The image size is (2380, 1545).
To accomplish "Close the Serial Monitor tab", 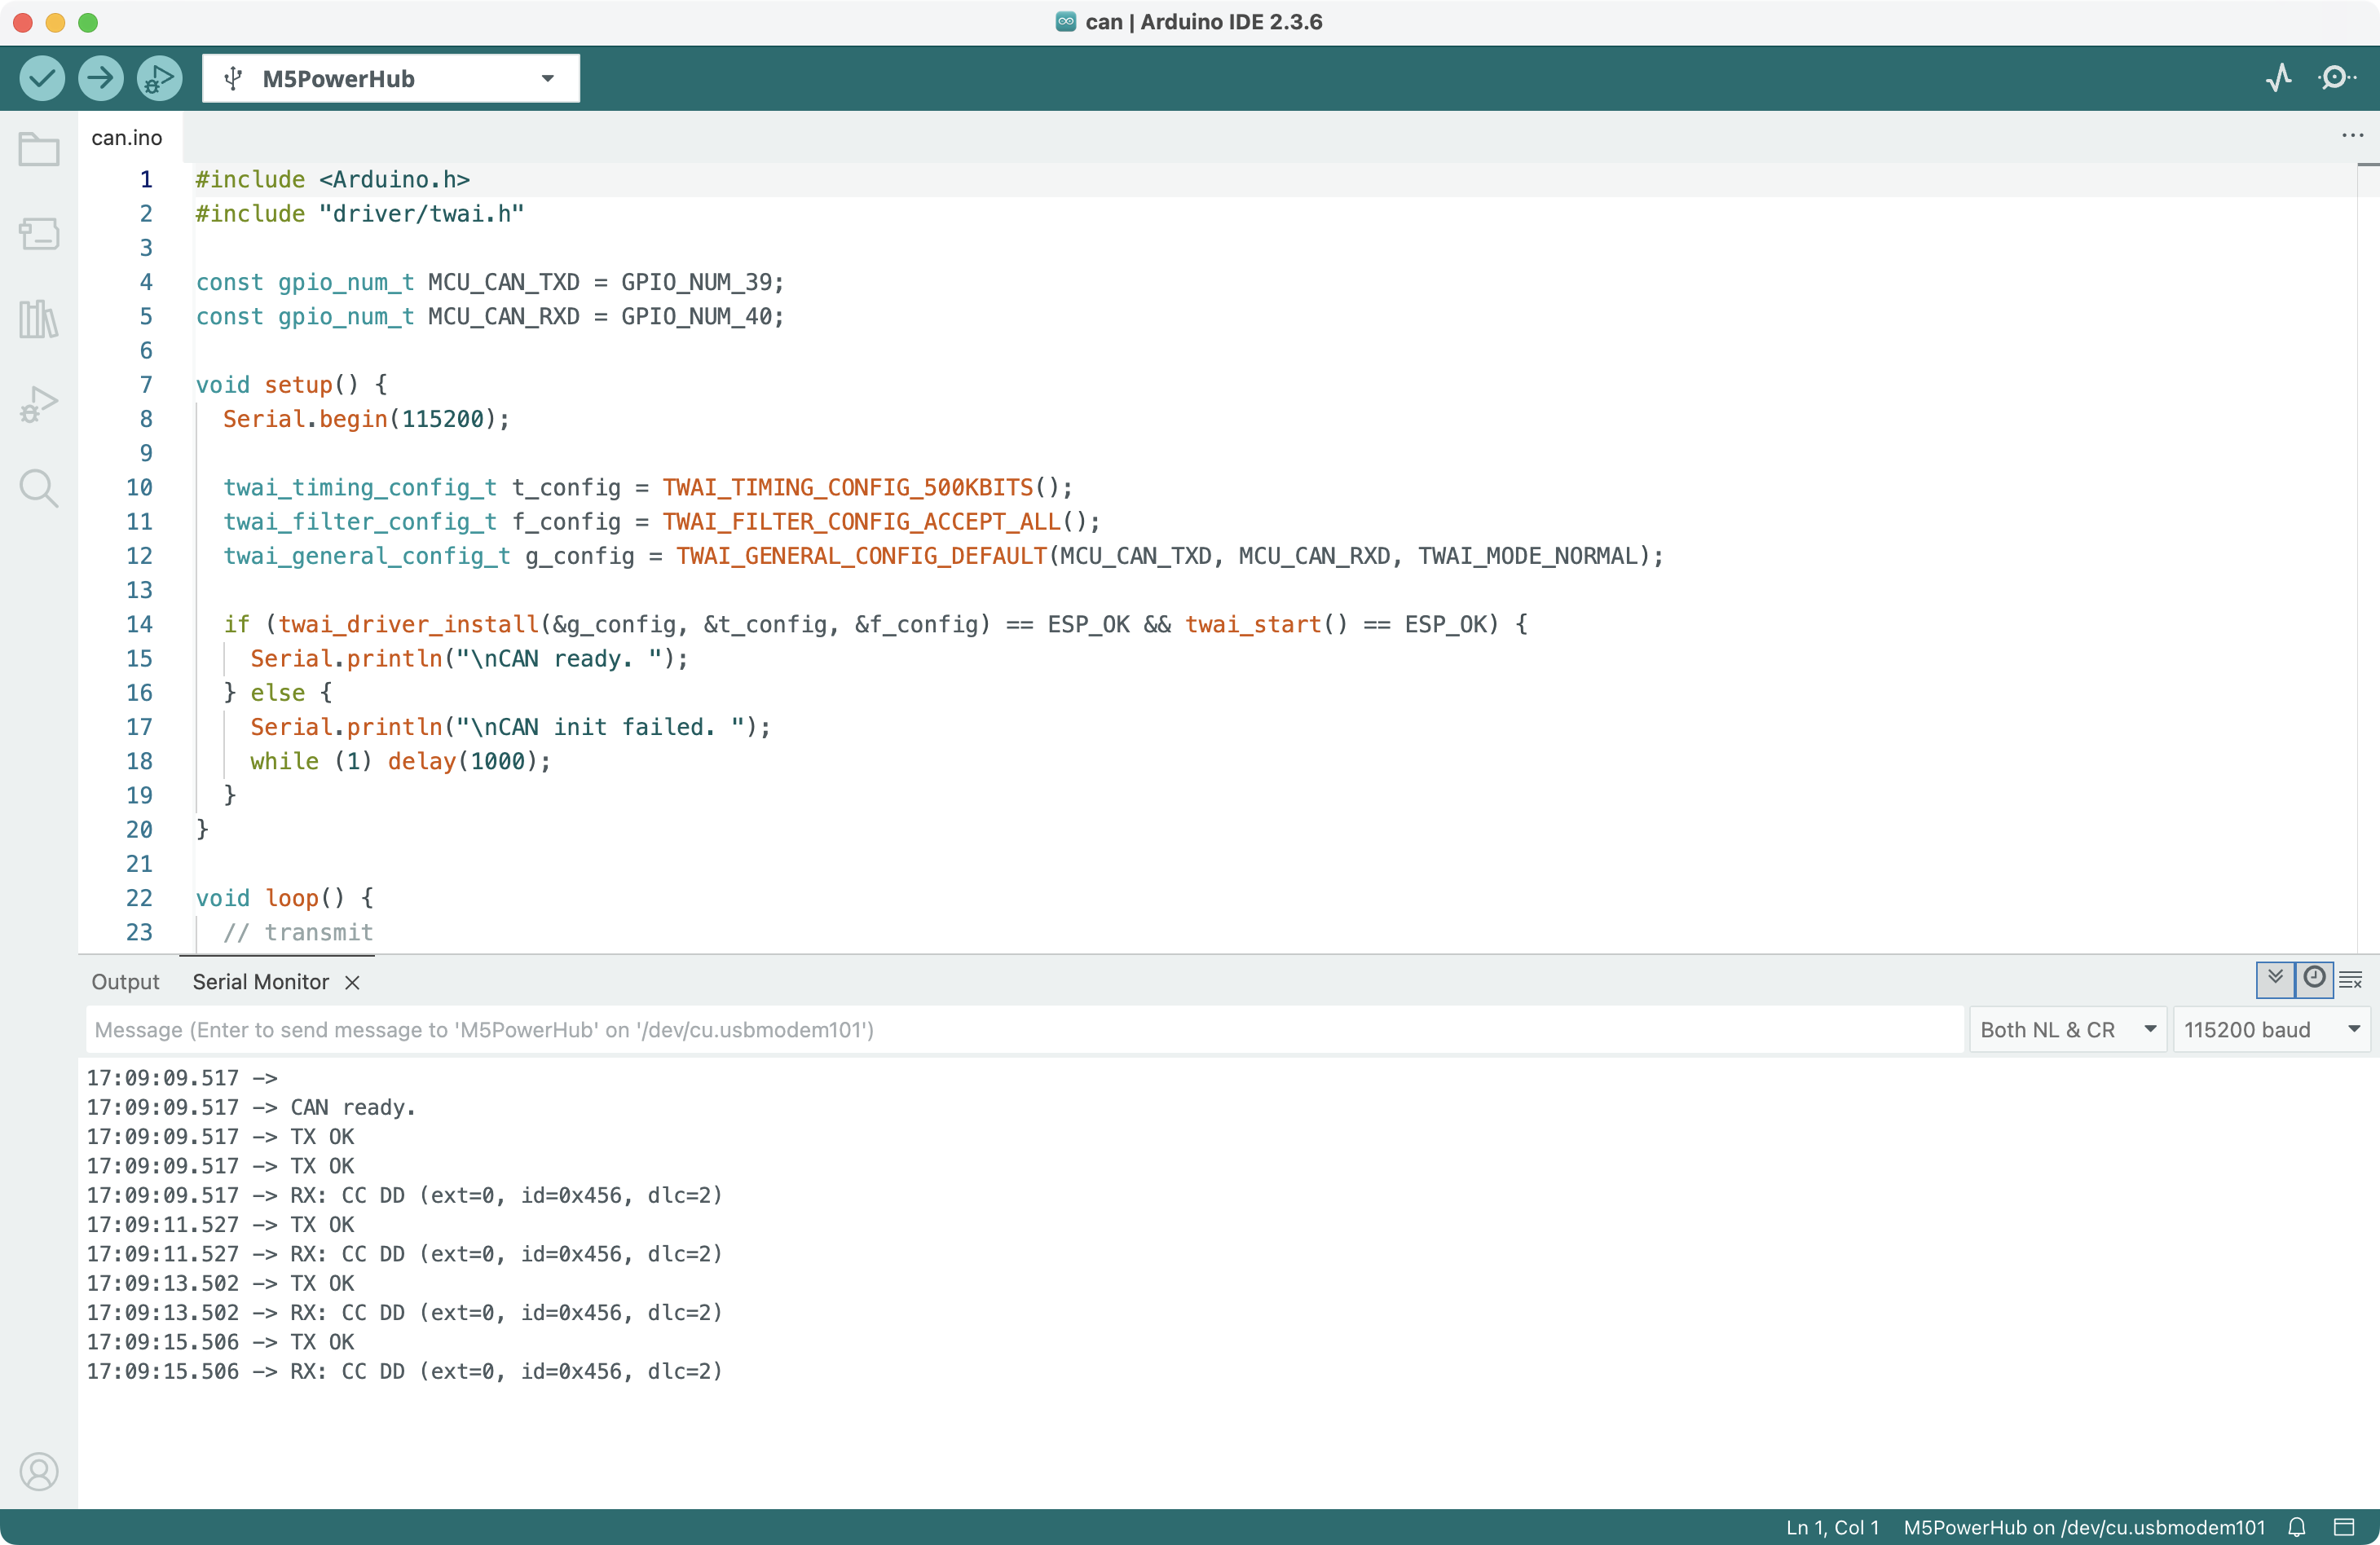I will point(352,983).
